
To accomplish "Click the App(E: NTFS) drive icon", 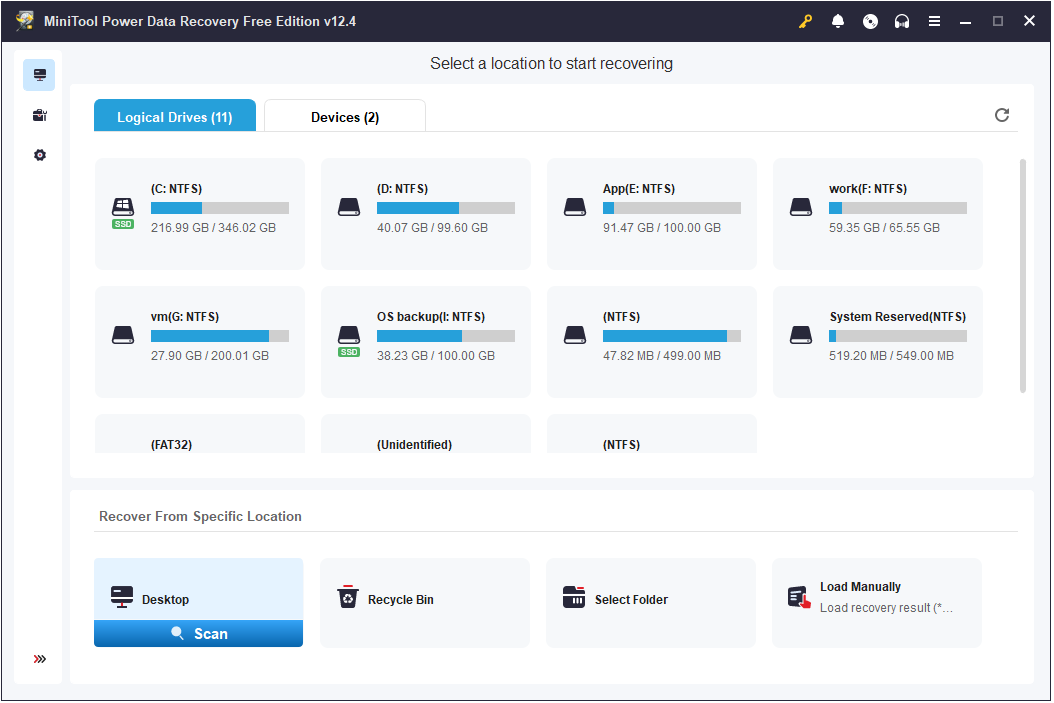I will [575, 207].
